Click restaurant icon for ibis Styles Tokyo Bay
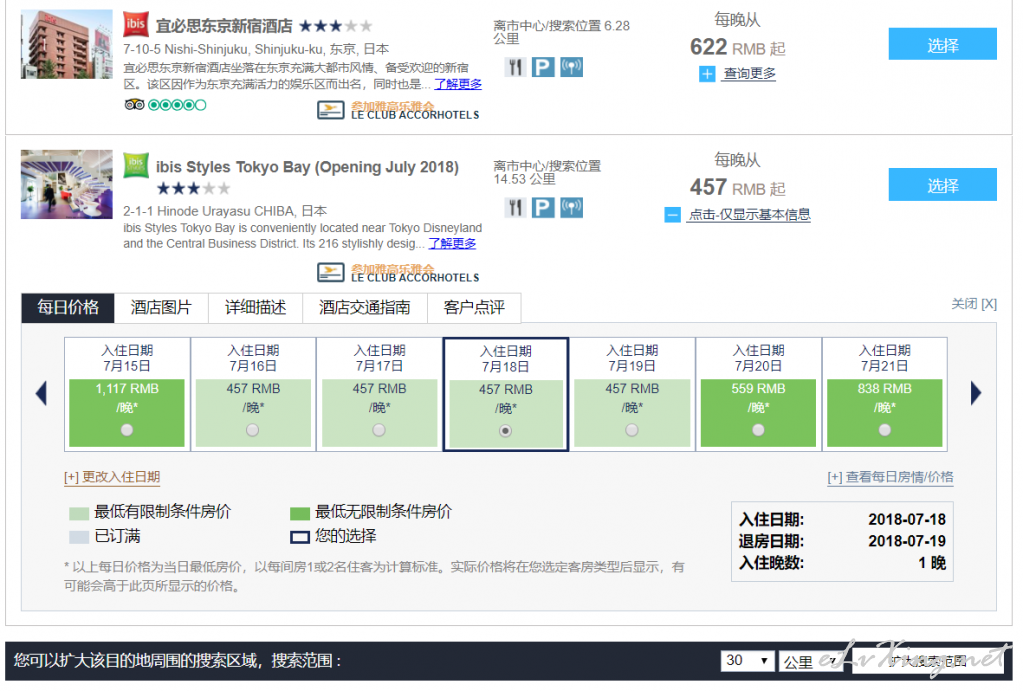 click(x=515, y=207)
